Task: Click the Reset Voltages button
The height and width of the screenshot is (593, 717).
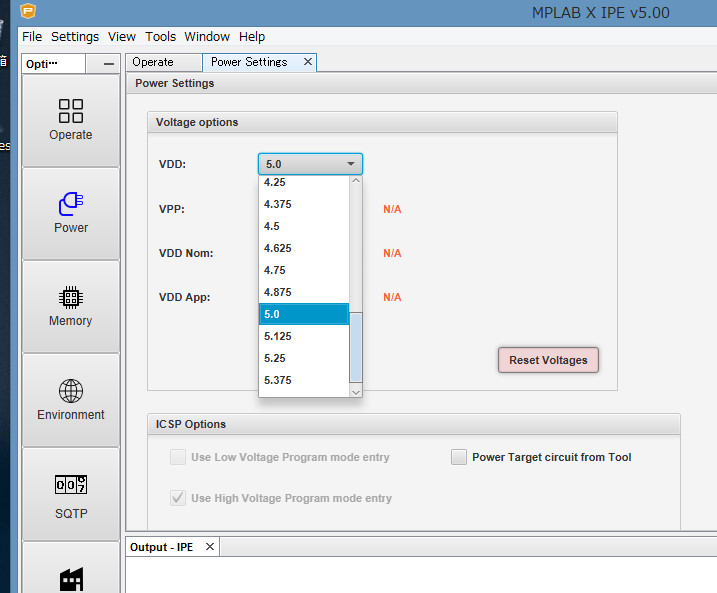Action: click(548, 360)
